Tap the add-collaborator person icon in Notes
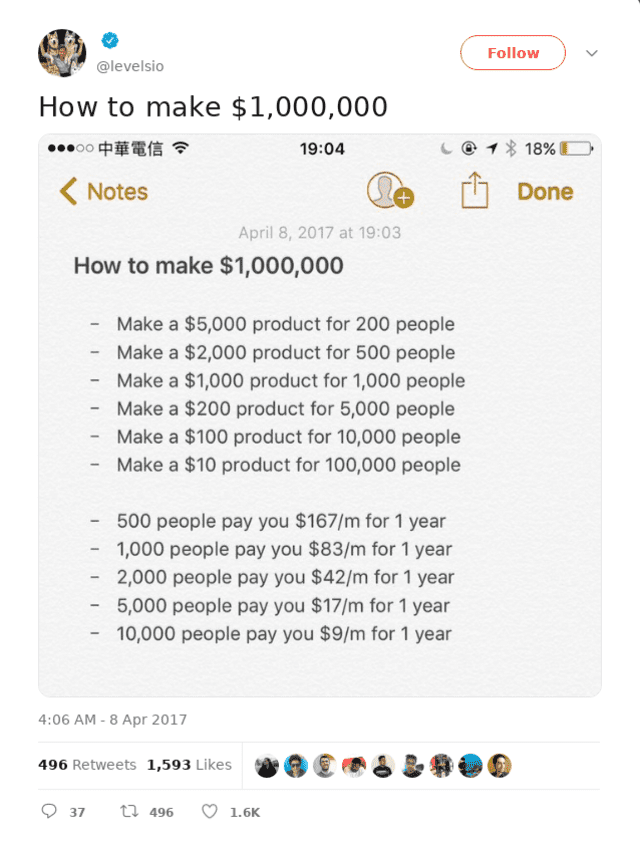Viewport: 640px width, 851px height. click(x=388, y=194)
